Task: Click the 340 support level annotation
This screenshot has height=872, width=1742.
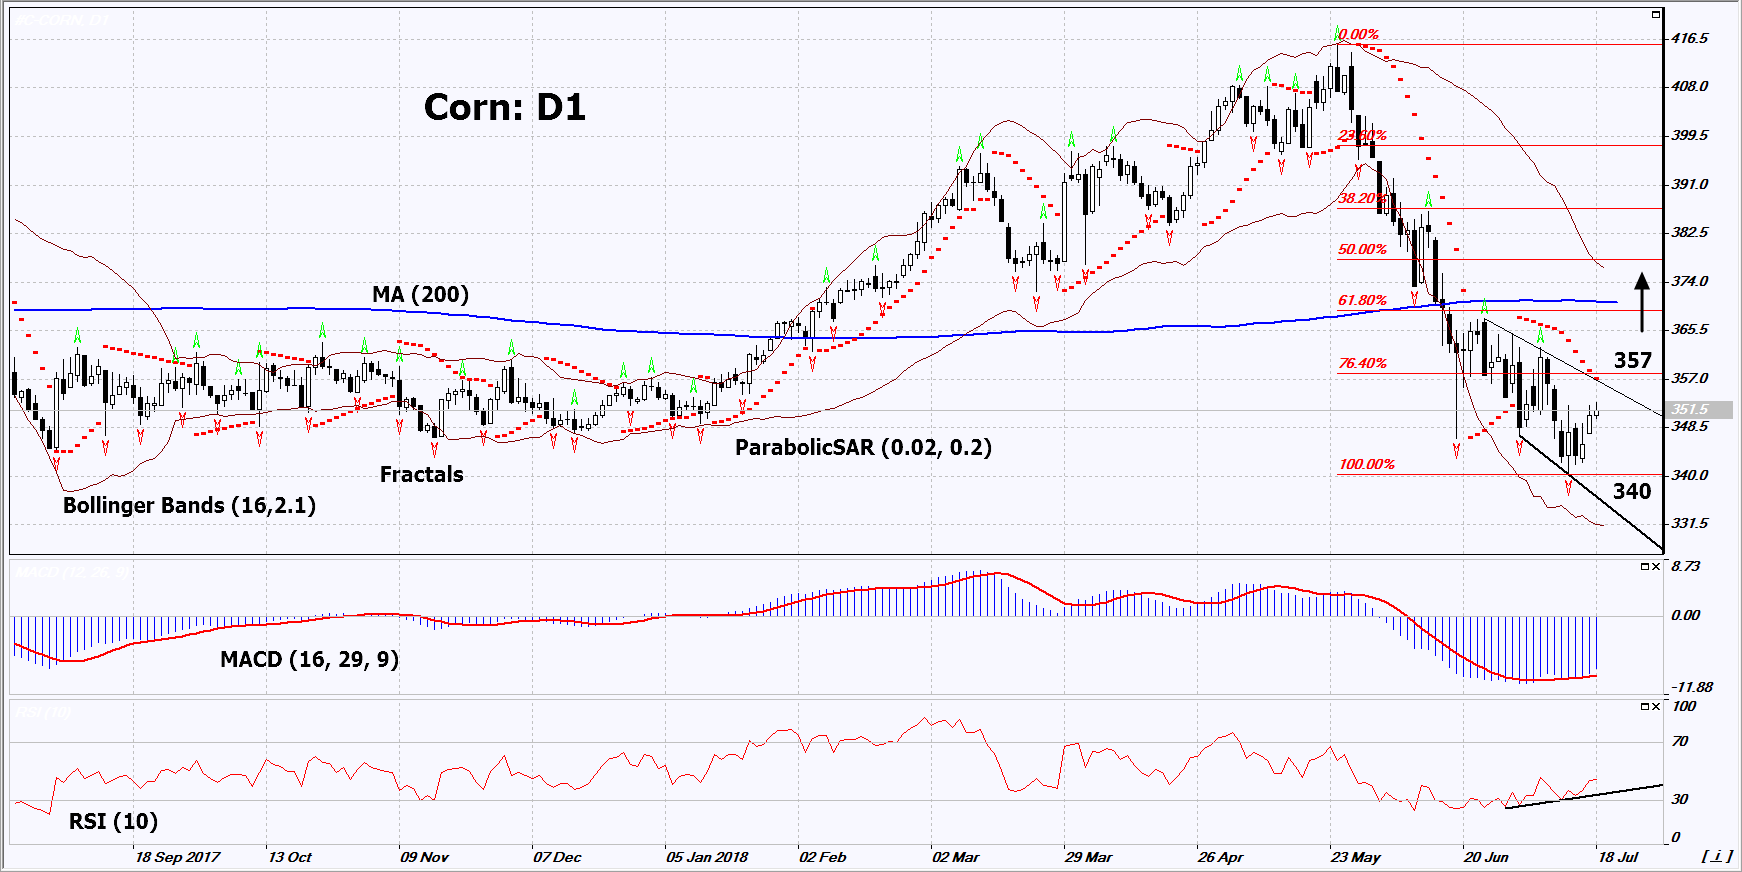Action: 1631,491
